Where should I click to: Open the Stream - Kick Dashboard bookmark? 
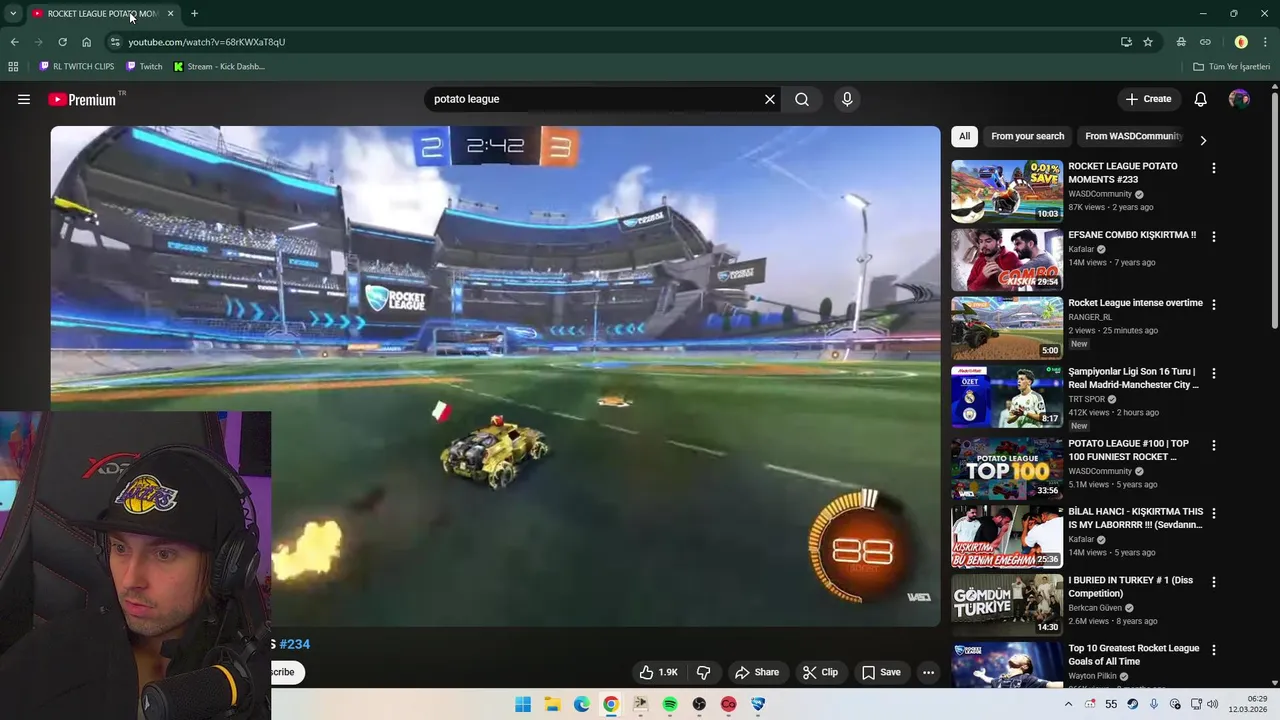tap(219, 67)
